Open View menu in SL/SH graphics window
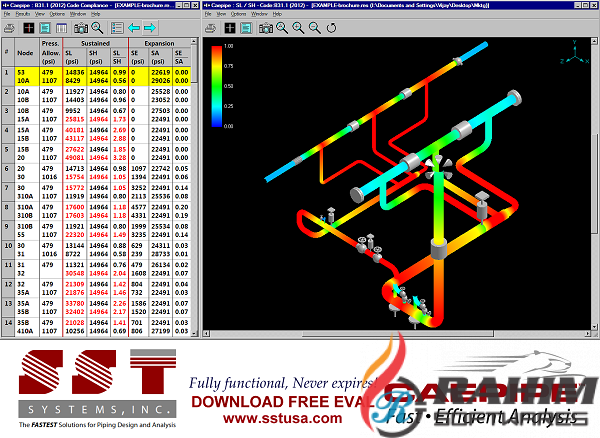The width and height of the screenshot is (600, 438). click(x=221, y=14)
